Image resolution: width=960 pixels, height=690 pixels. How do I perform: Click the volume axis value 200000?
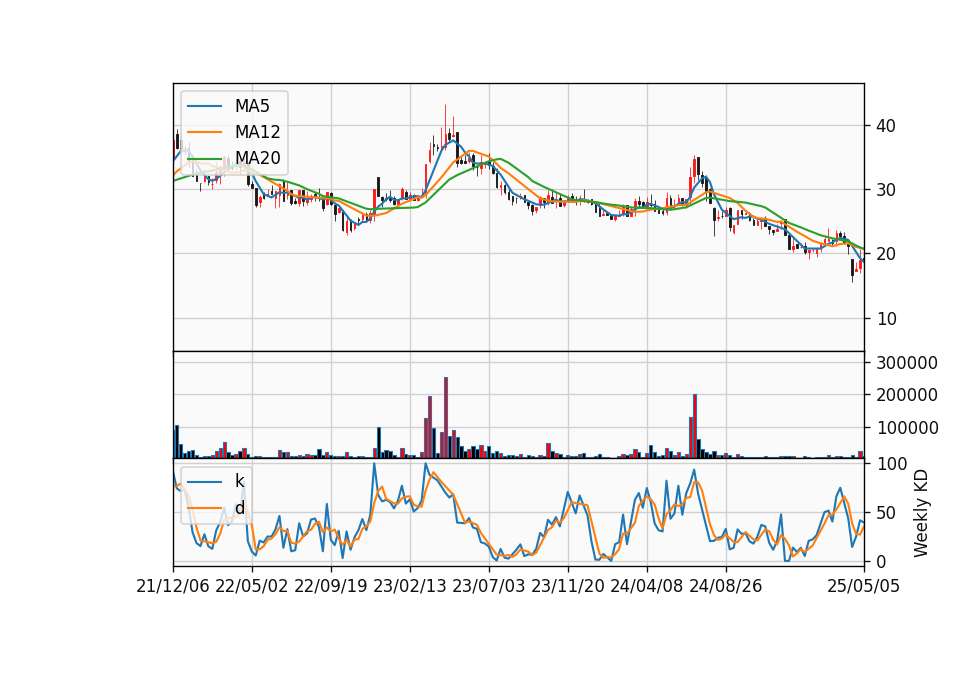click(907, 396)
